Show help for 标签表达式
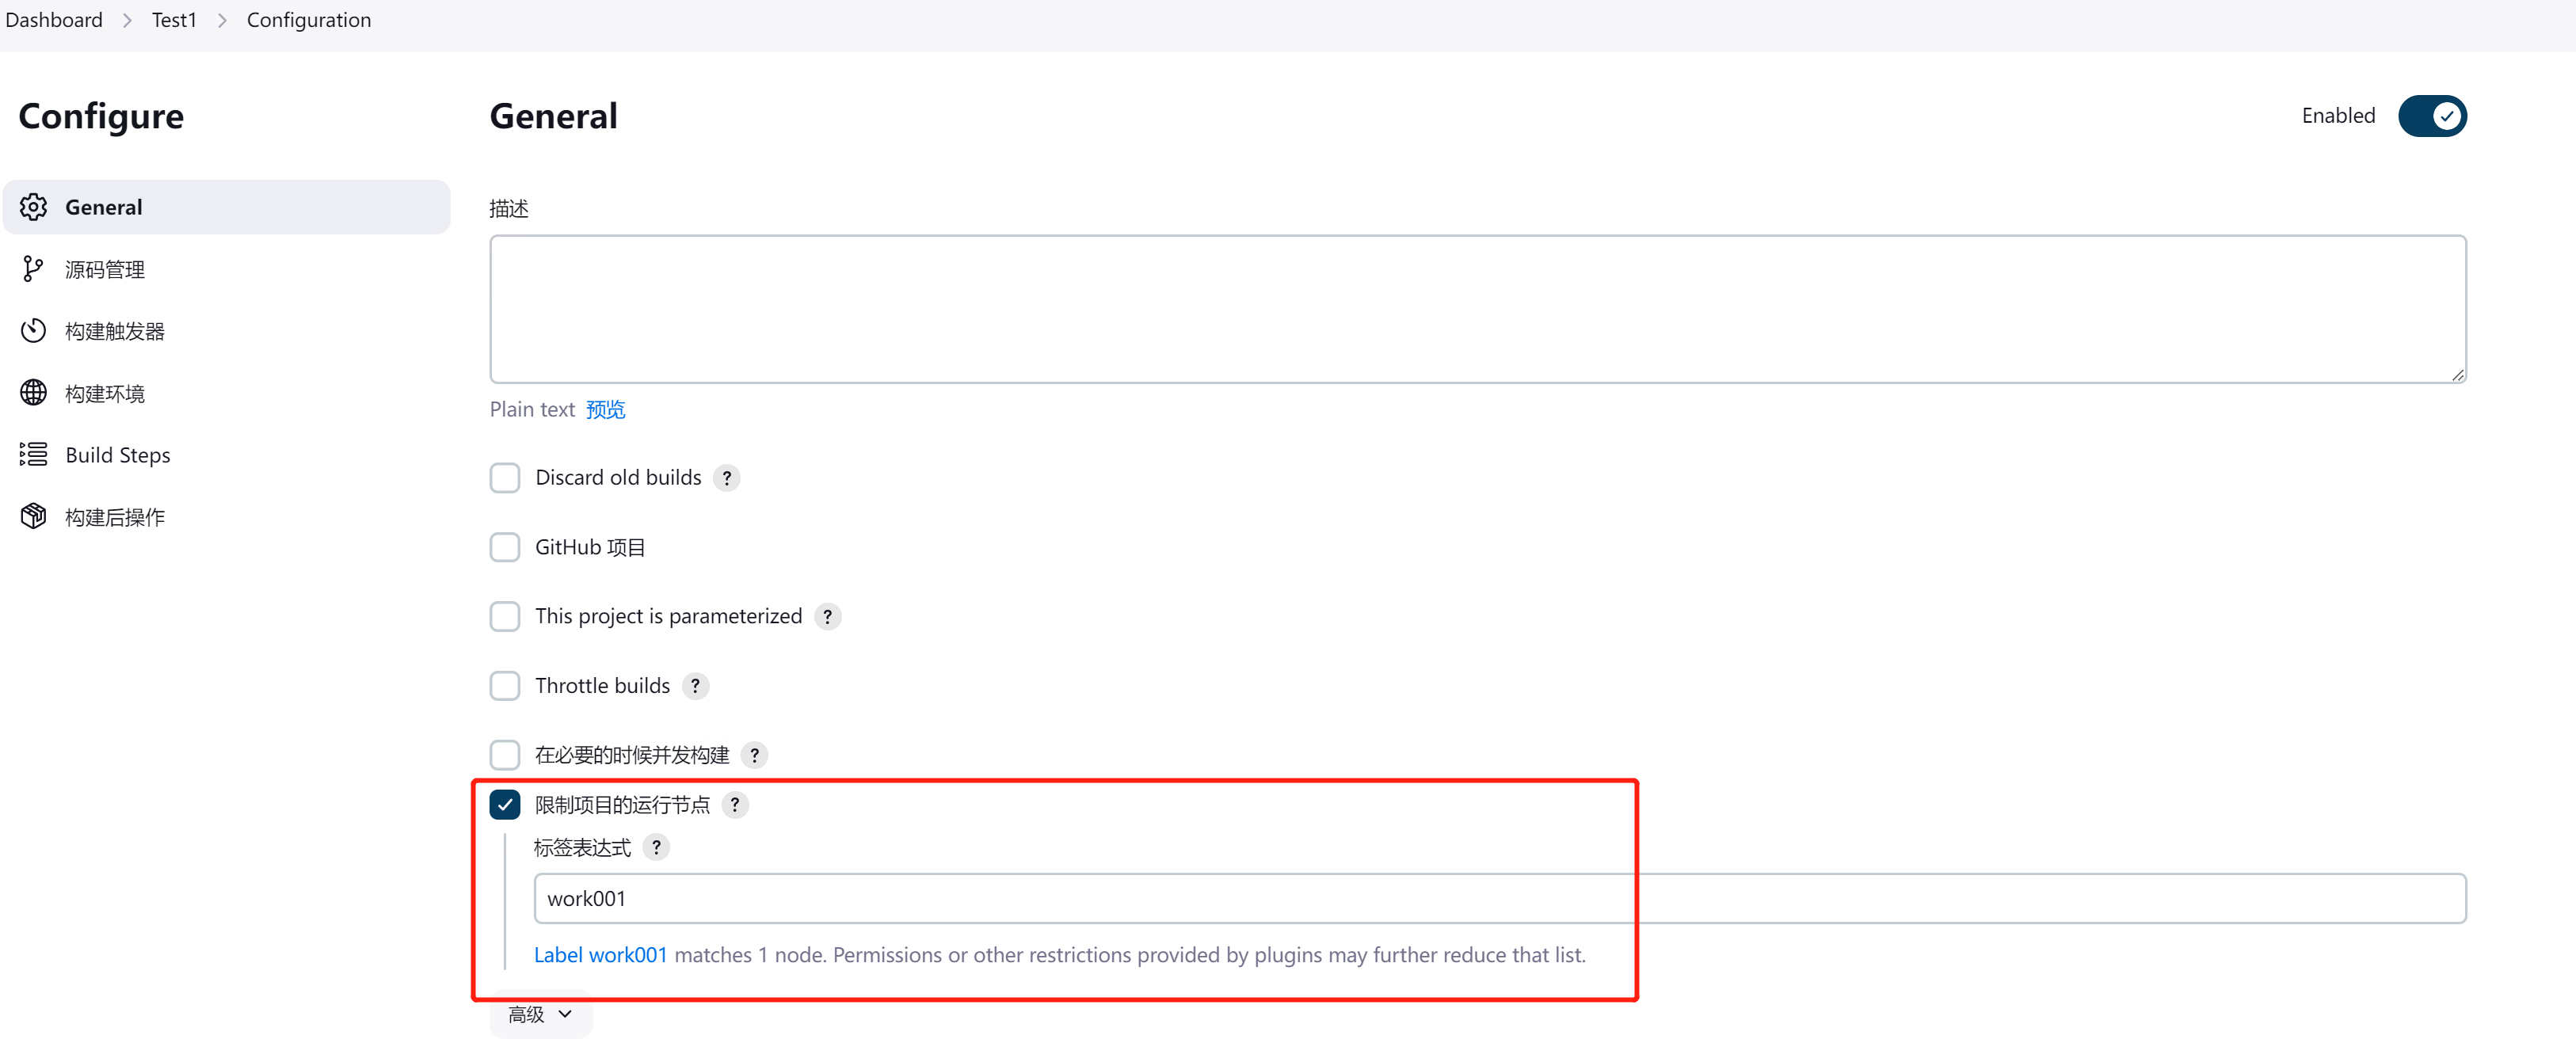2576x1062 pixels. coord(656,848)
